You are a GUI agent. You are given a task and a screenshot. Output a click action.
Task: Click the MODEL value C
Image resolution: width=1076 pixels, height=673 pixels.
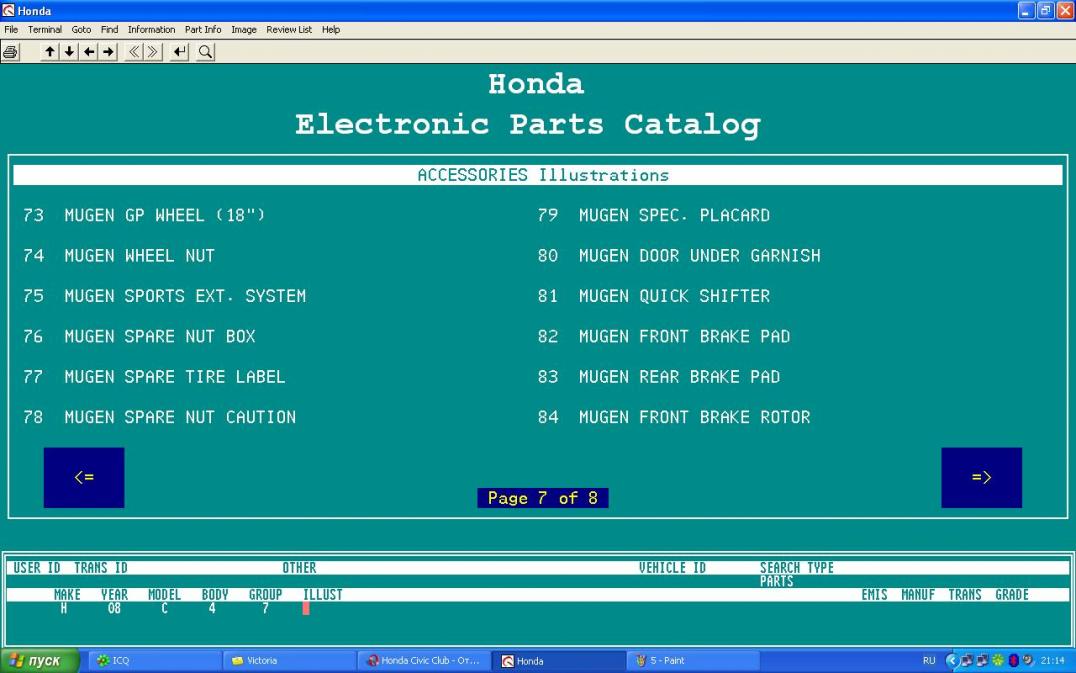(x=164, y=609)
